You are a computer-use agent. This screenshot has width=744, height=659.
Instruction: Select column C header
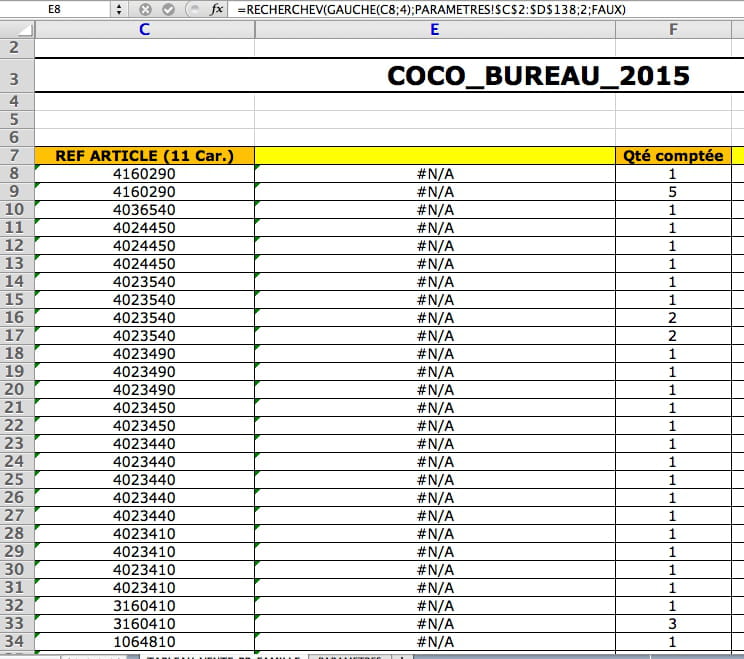[144, 29]
